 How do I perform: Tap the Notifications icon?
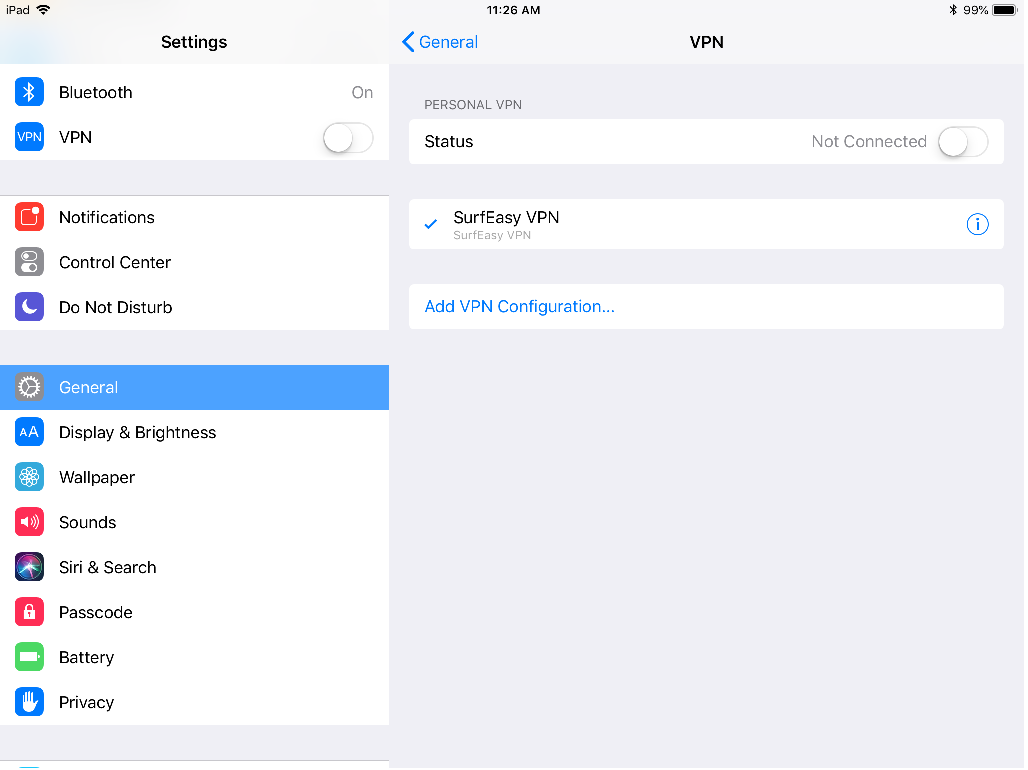[29, 217]
